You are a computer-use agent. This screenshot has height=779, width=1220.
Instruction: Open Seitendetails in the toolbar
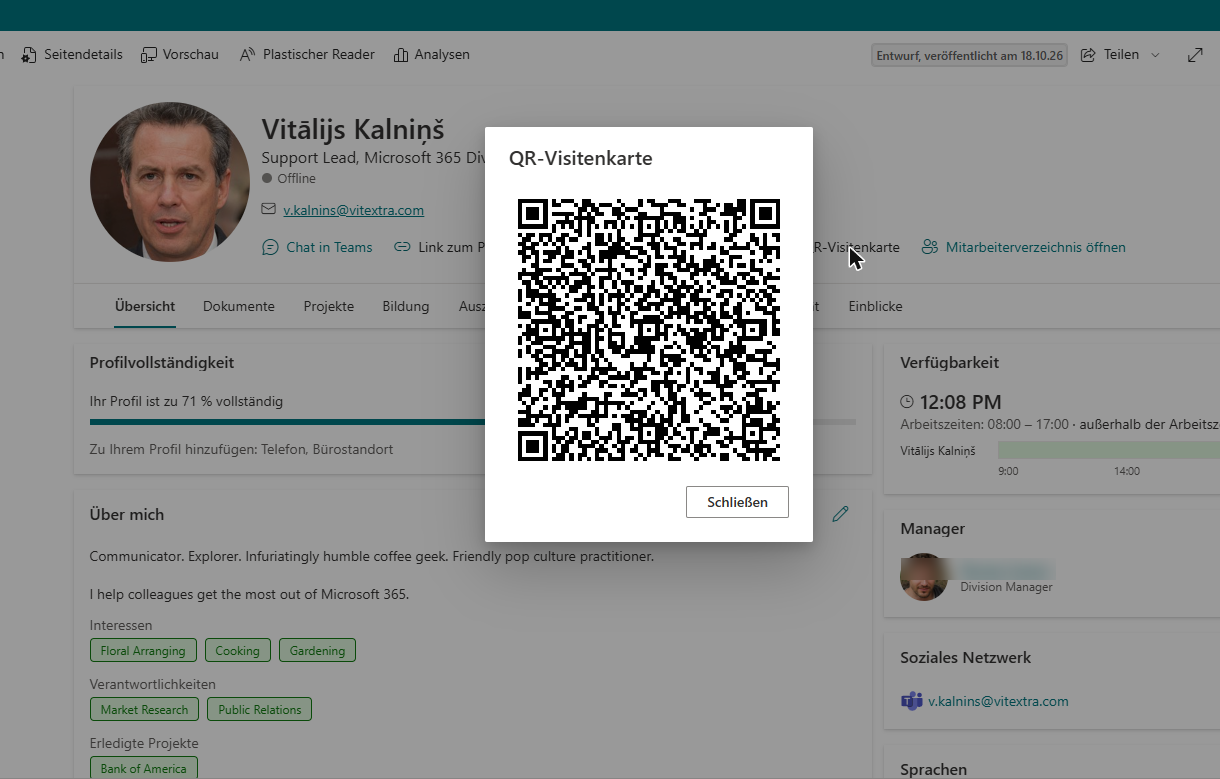(71, 55)
